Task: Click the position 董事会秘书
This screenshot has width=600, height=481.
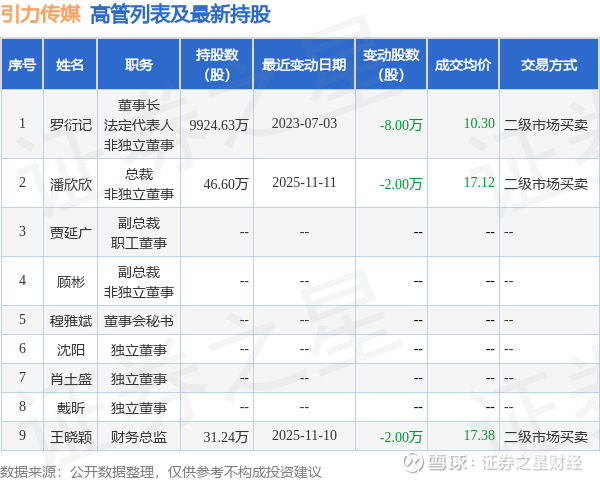Action: pos(139,321)
